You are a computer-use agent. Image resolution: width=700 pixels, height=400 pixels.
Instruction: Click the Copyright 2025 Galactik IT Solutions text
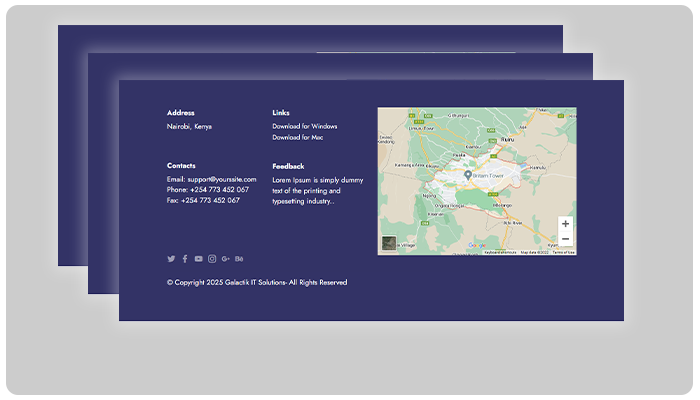pyautogui.click(x=257, y=283)
